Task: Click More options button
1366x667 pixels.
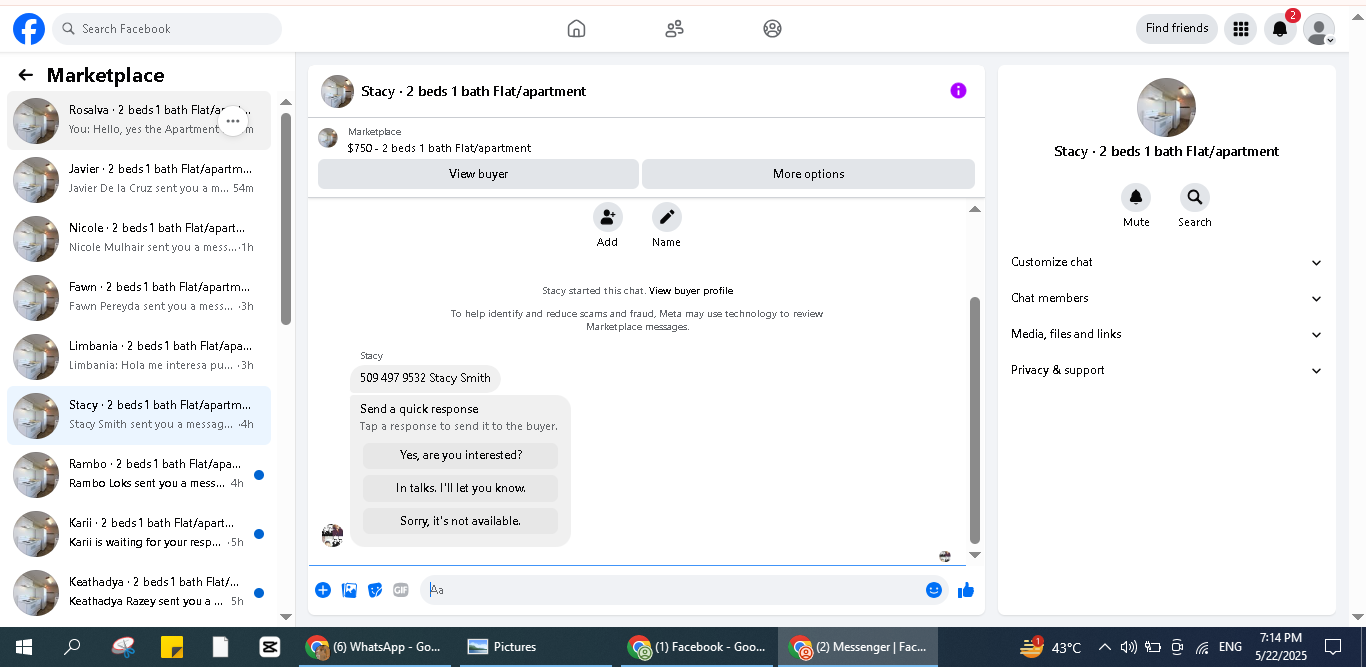Action: 808,174
